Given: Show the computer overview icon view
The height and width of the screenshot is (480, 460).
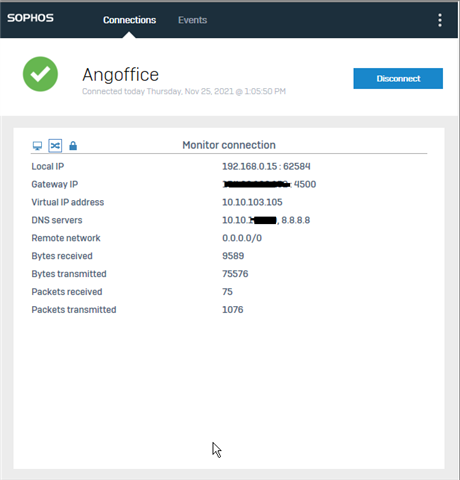Looking at the screenshot, I should pos(37,146).
